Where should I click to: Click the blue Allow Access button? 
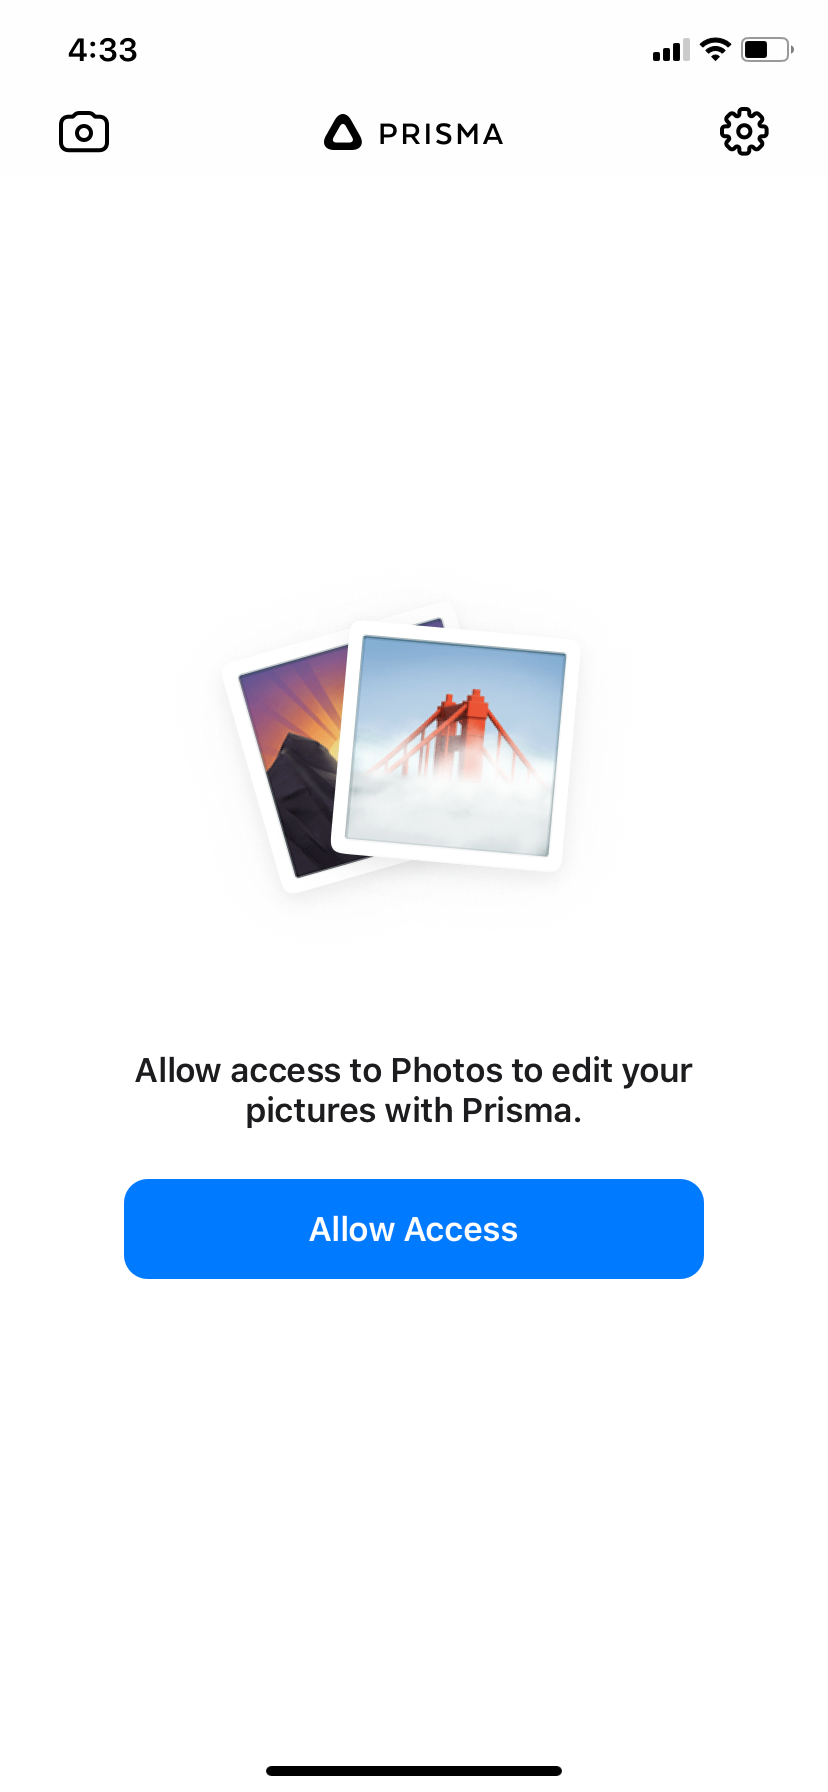[414, 1229]
